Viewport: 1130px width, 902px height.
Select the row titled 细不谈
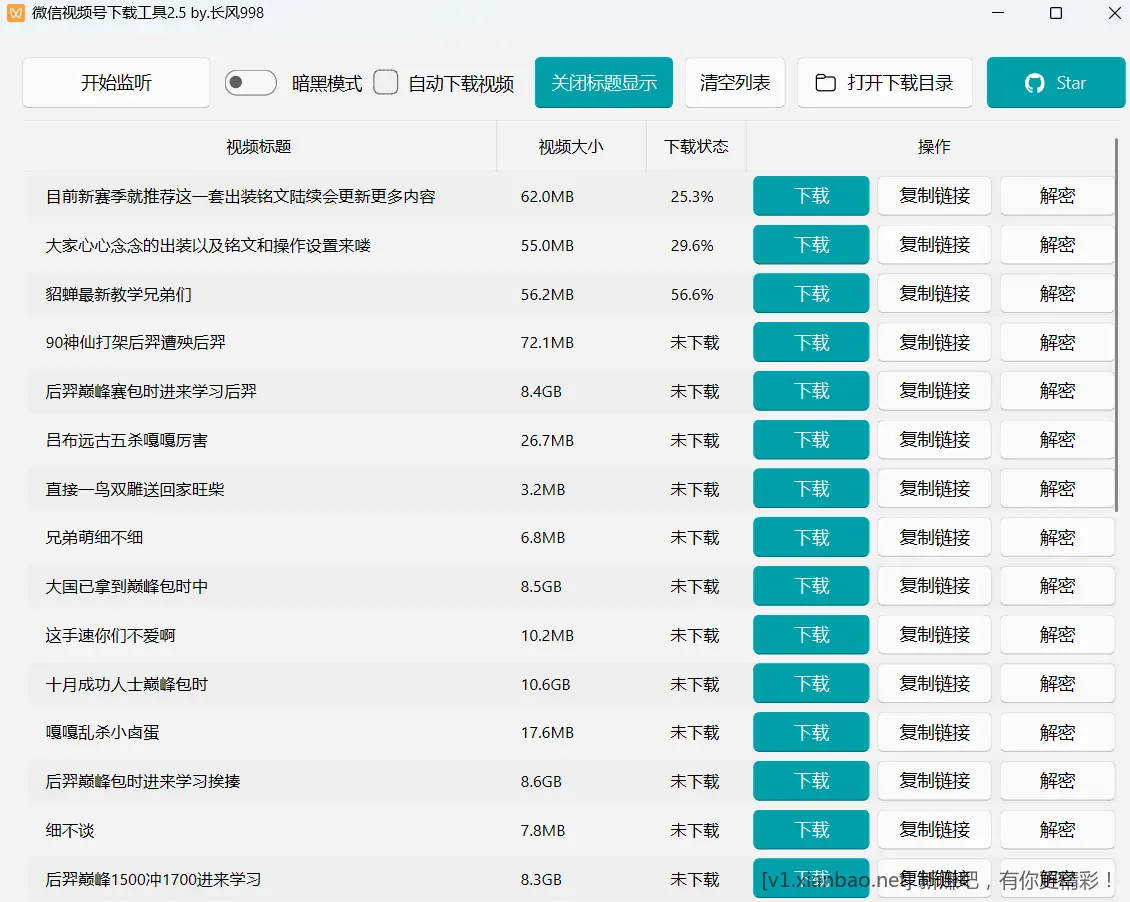[260, 831]
